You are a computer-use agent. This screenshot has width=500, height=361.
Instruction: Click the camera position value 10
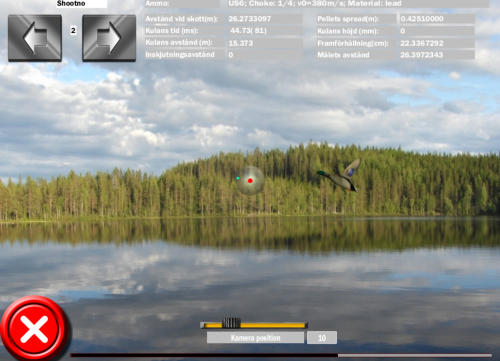322,338
